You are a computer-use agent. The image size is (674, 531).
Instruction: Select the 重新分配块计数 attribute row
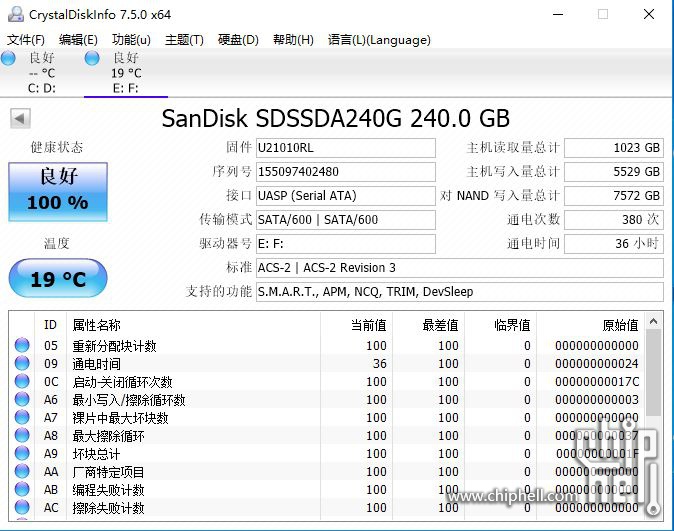328,345
